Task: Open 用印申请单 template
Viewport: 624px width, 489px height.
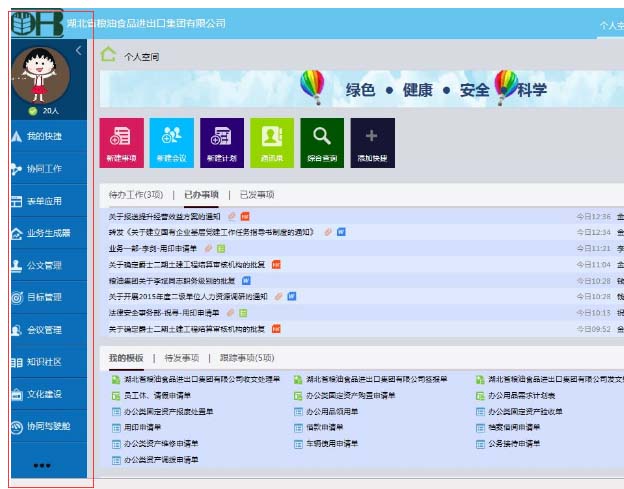Action: [x=142, y=427]
